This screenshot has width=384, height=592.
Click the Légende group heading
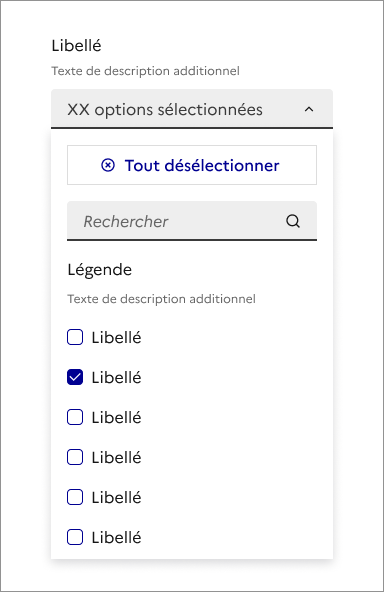[100, 270]
